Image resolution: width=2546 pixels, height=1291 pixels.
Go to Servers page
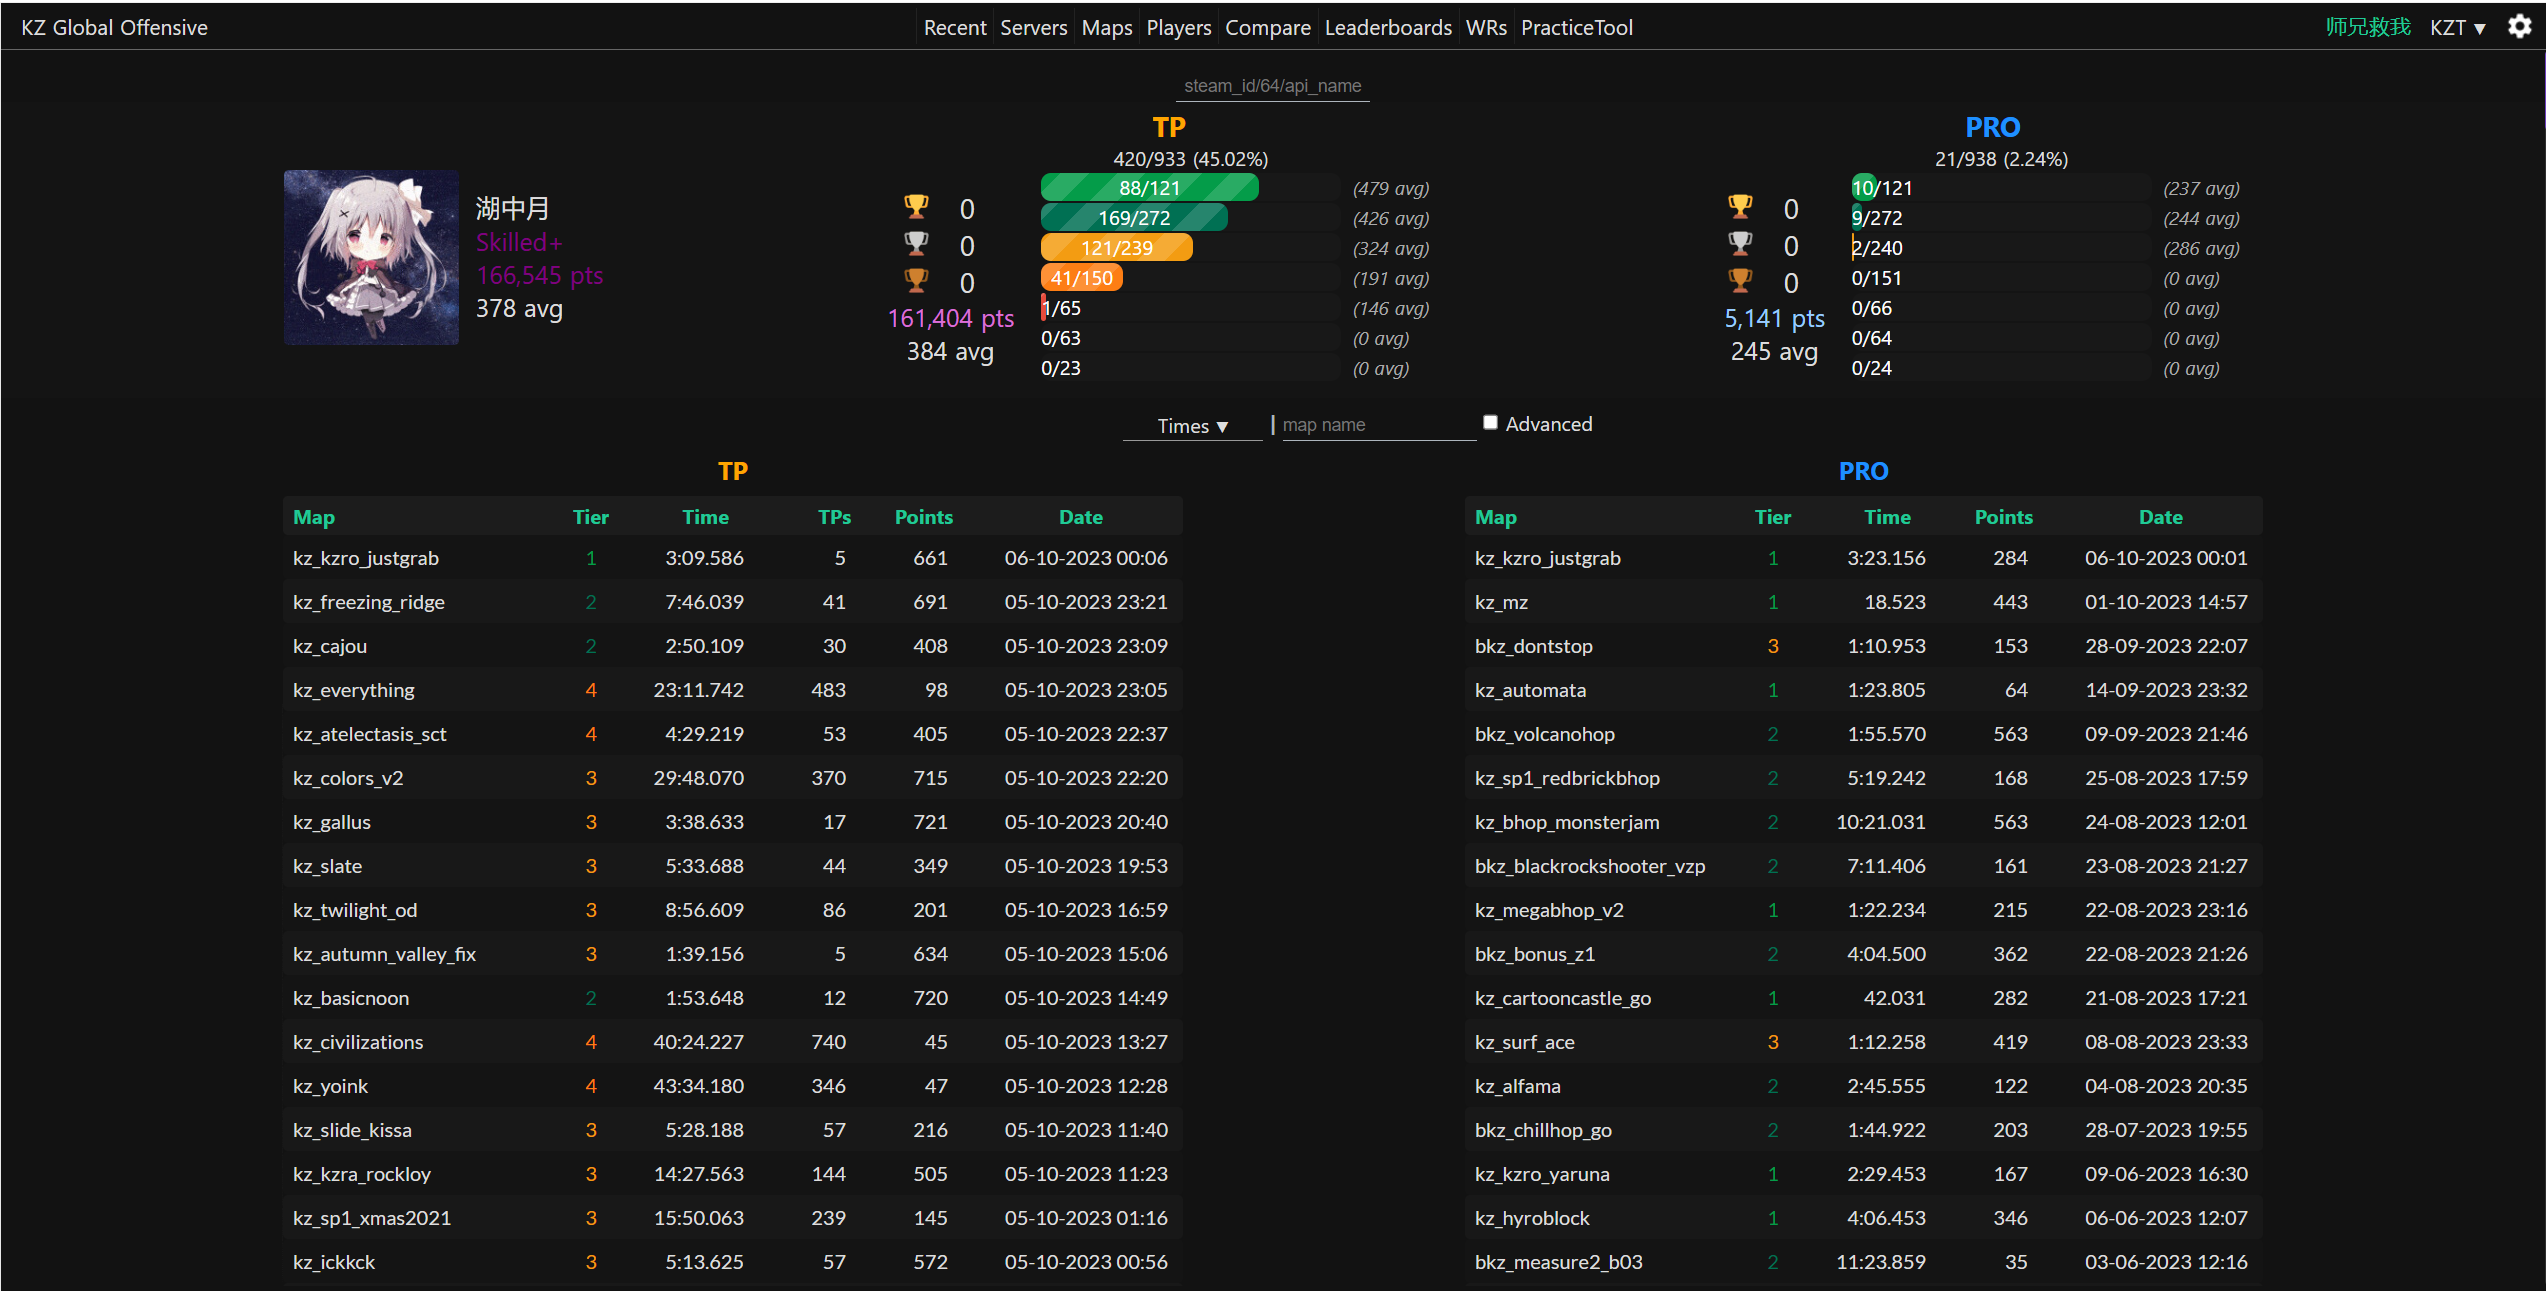coord(1033,28)
